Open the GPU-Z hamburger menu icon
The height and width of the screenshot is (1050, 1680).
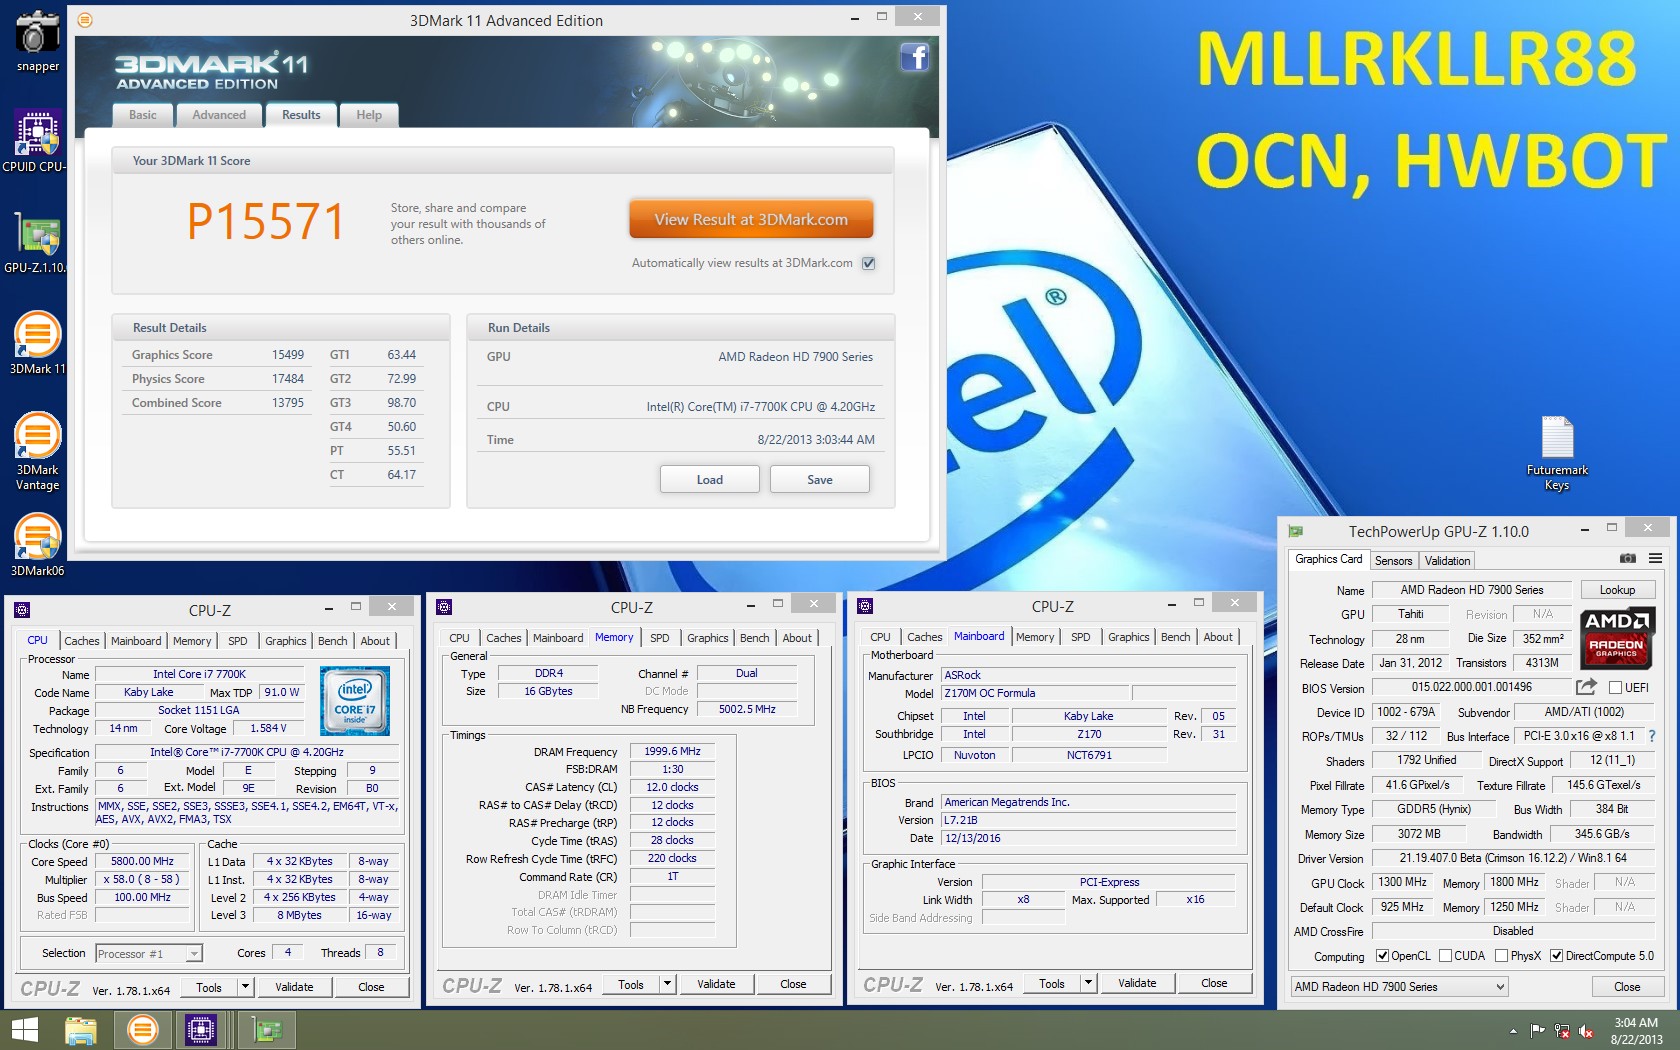1655,558
